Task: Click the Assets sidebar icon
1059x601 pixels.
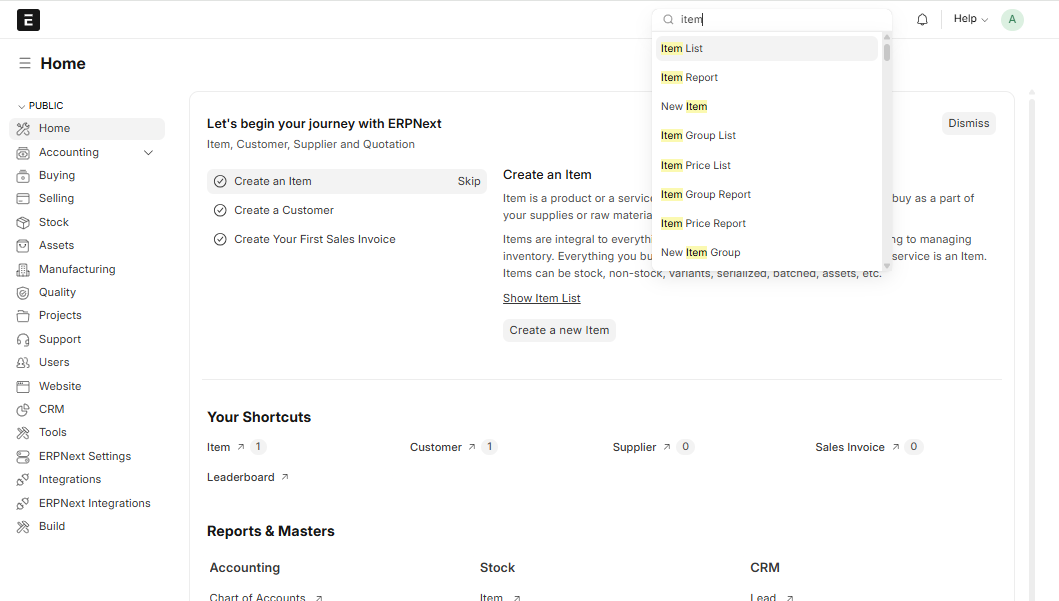Action: 23,245
